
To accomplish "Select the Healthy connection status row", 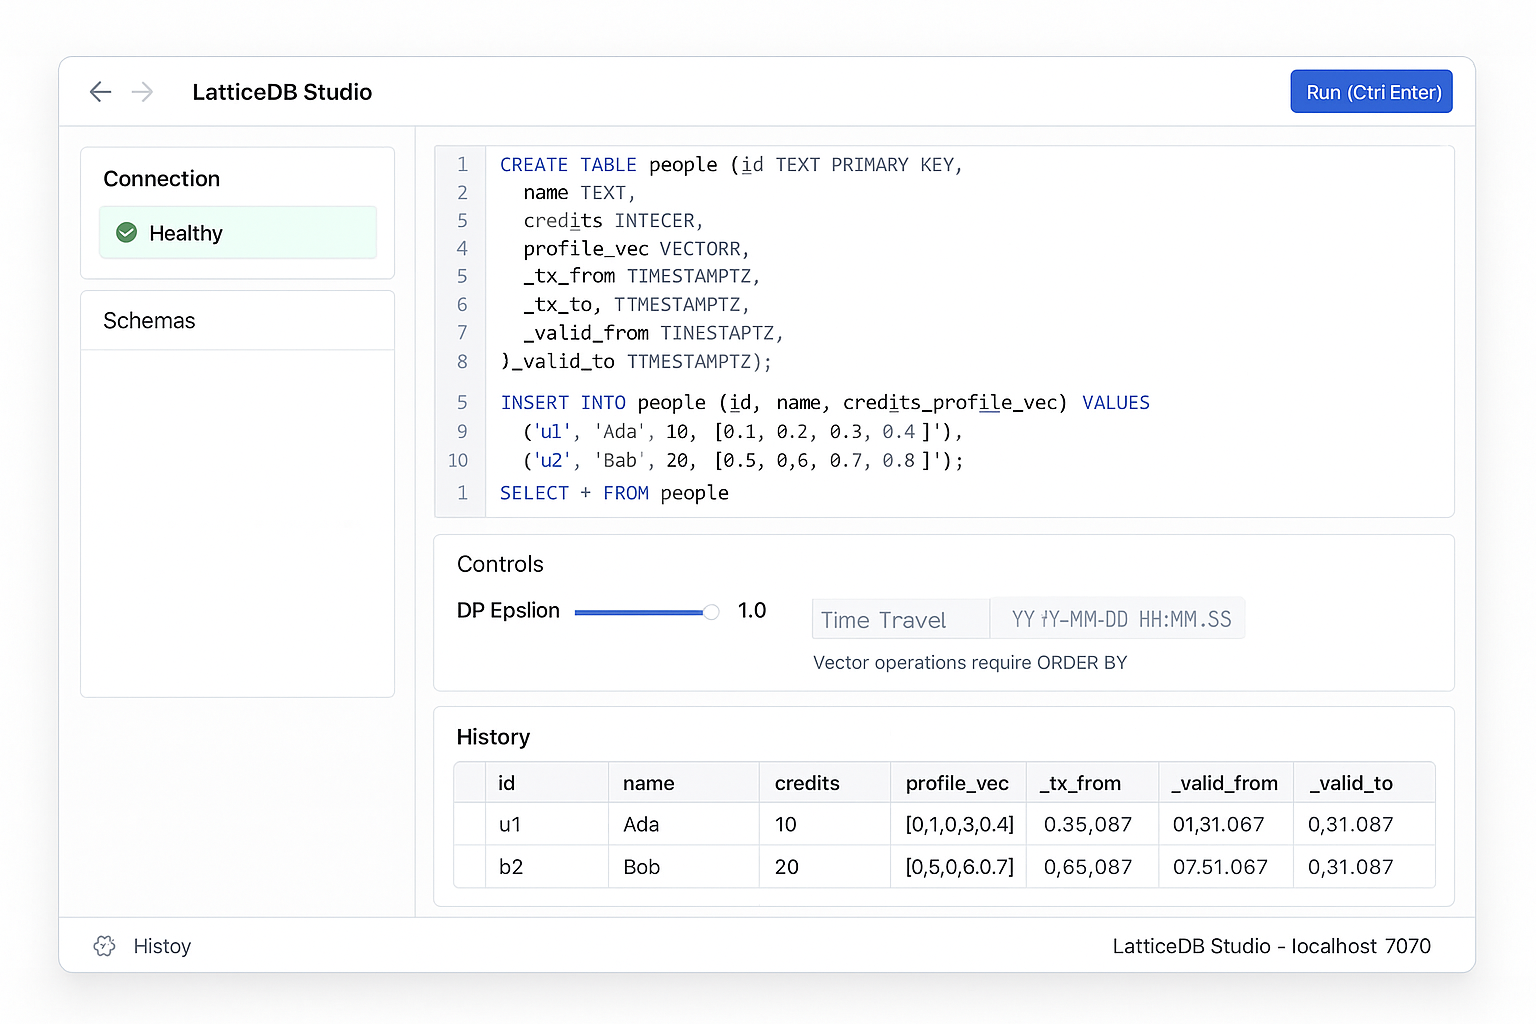I will click(x=238, y=233).
